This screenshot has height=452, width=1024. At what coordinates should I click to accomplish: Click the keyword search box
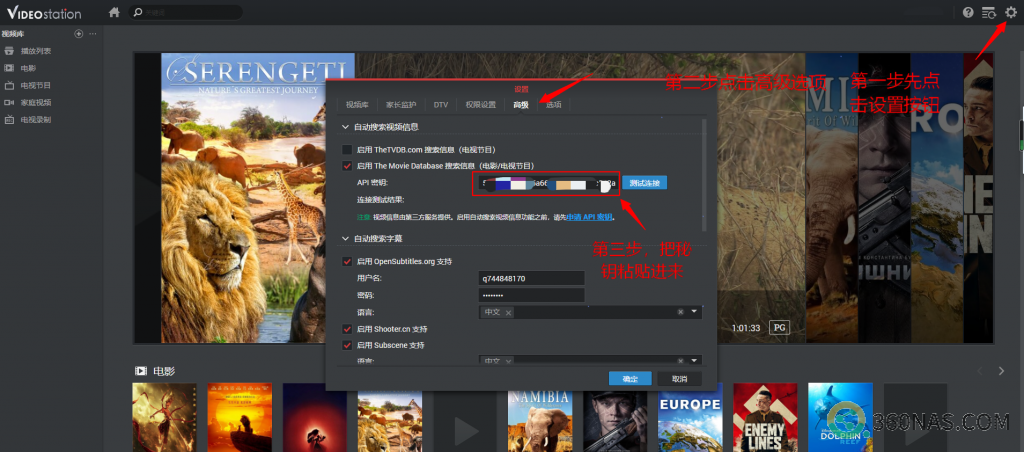pyautogui.click(x=185, y=12)
